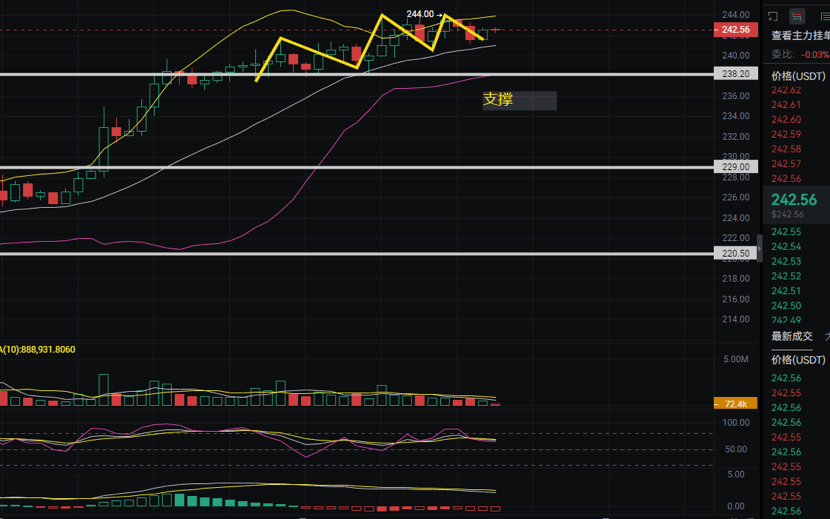The width and height of the screenshot is (830, 519).
Task: Select the 242.57 ask price row
Action: (x=787, y=164)
